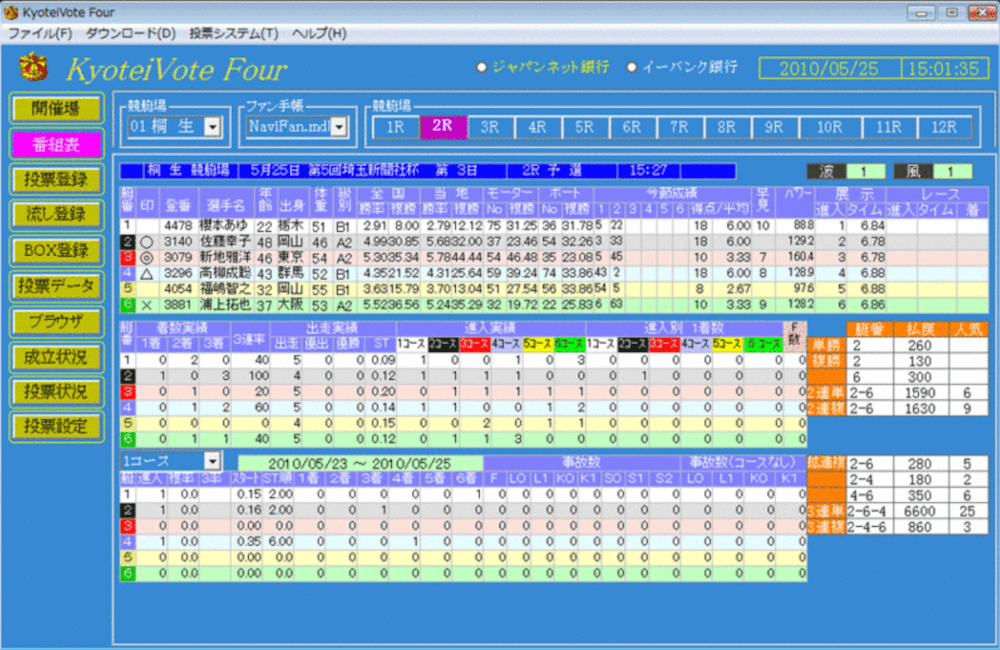Click the 2連単 payout 1590
This screenshot has height=650, width=1000.
[x=920, y=393]
